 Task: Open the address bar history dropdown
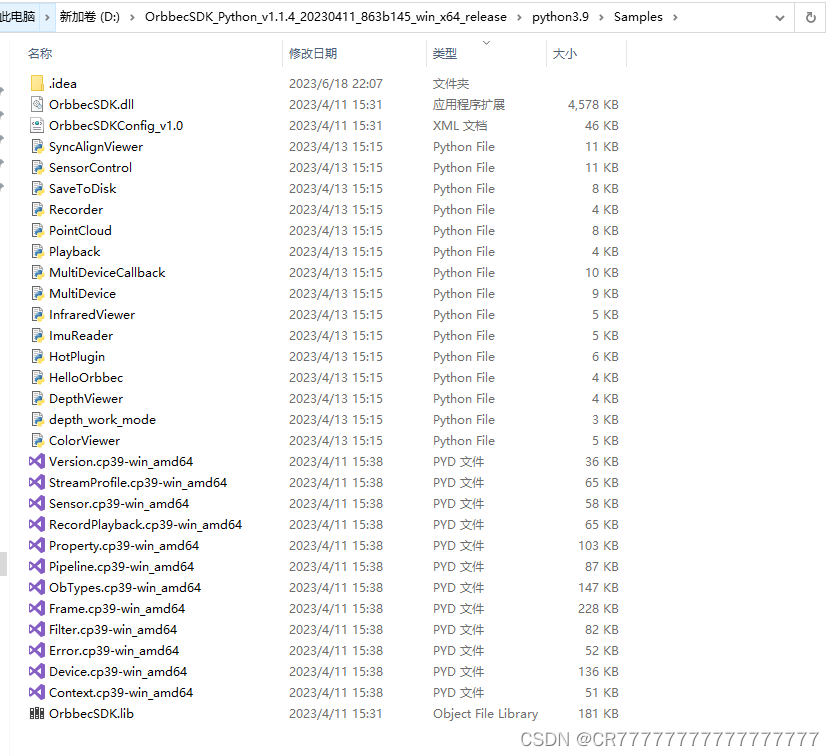(x=780, y=18)
